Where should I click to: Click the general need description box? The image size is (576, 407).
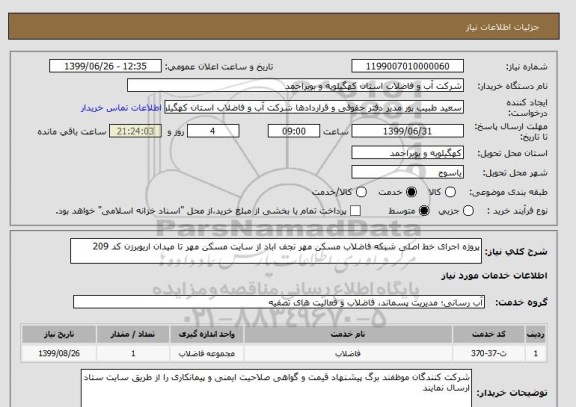[276, 251]
